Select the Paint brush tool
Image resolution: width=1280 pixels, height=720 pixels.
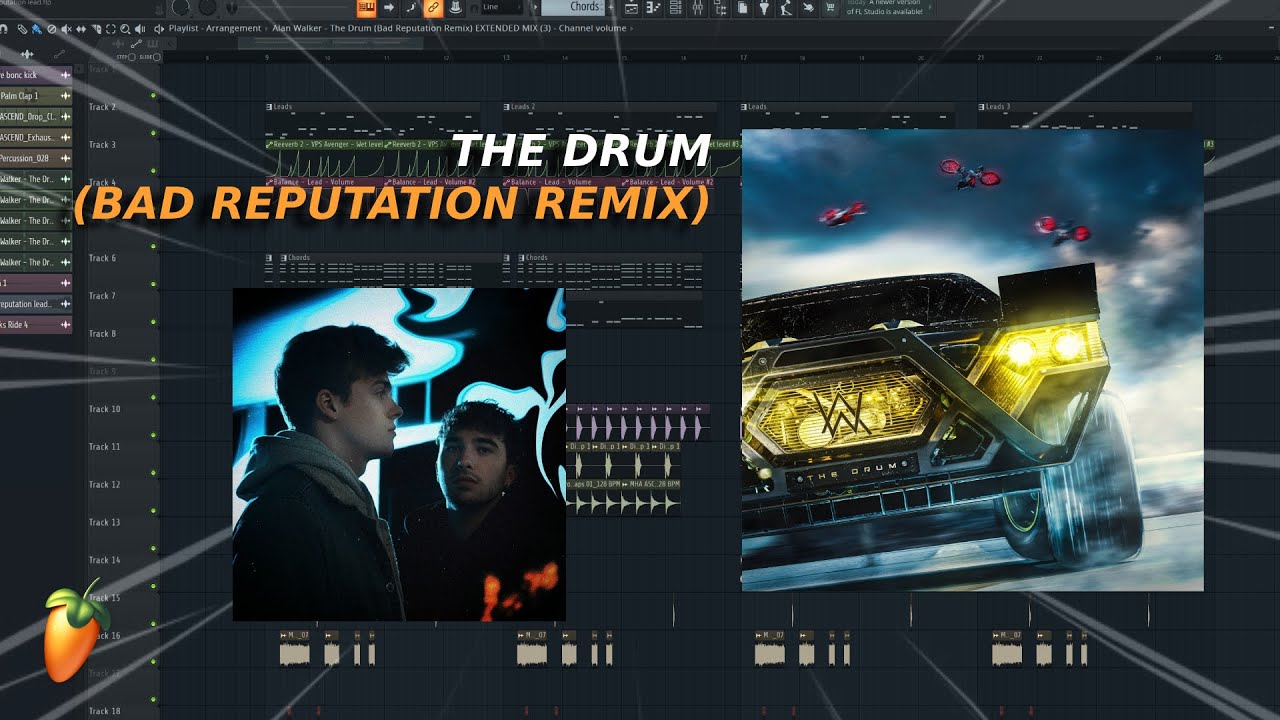point(36,29)
